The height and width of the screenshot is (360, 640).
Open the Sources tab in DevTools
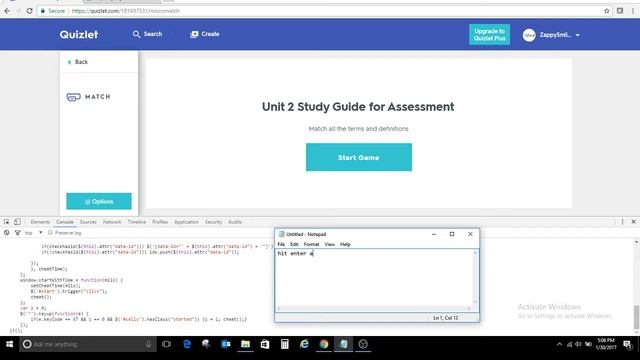tap(88, 222)
